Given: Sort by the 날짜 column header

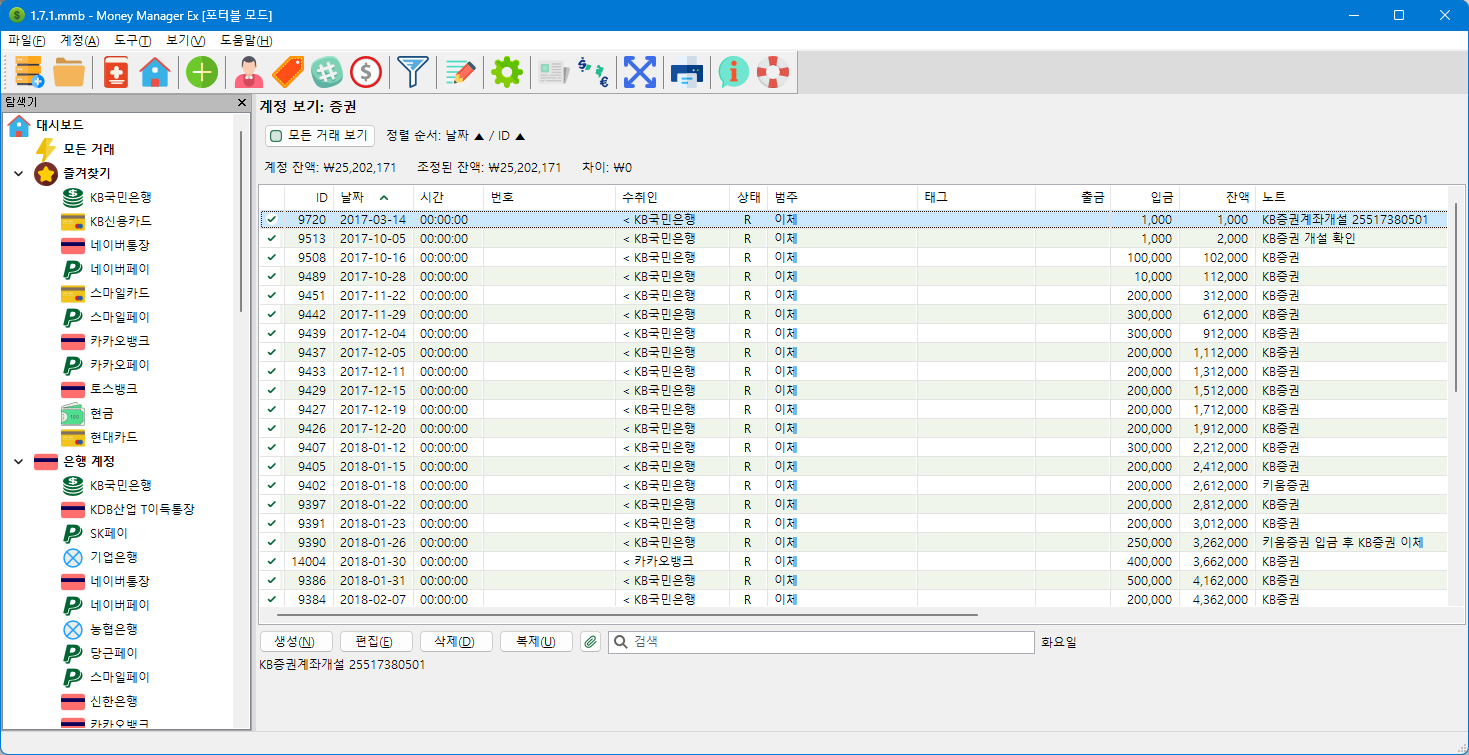Looking at the screenshot, I should [x=373, y=197].
